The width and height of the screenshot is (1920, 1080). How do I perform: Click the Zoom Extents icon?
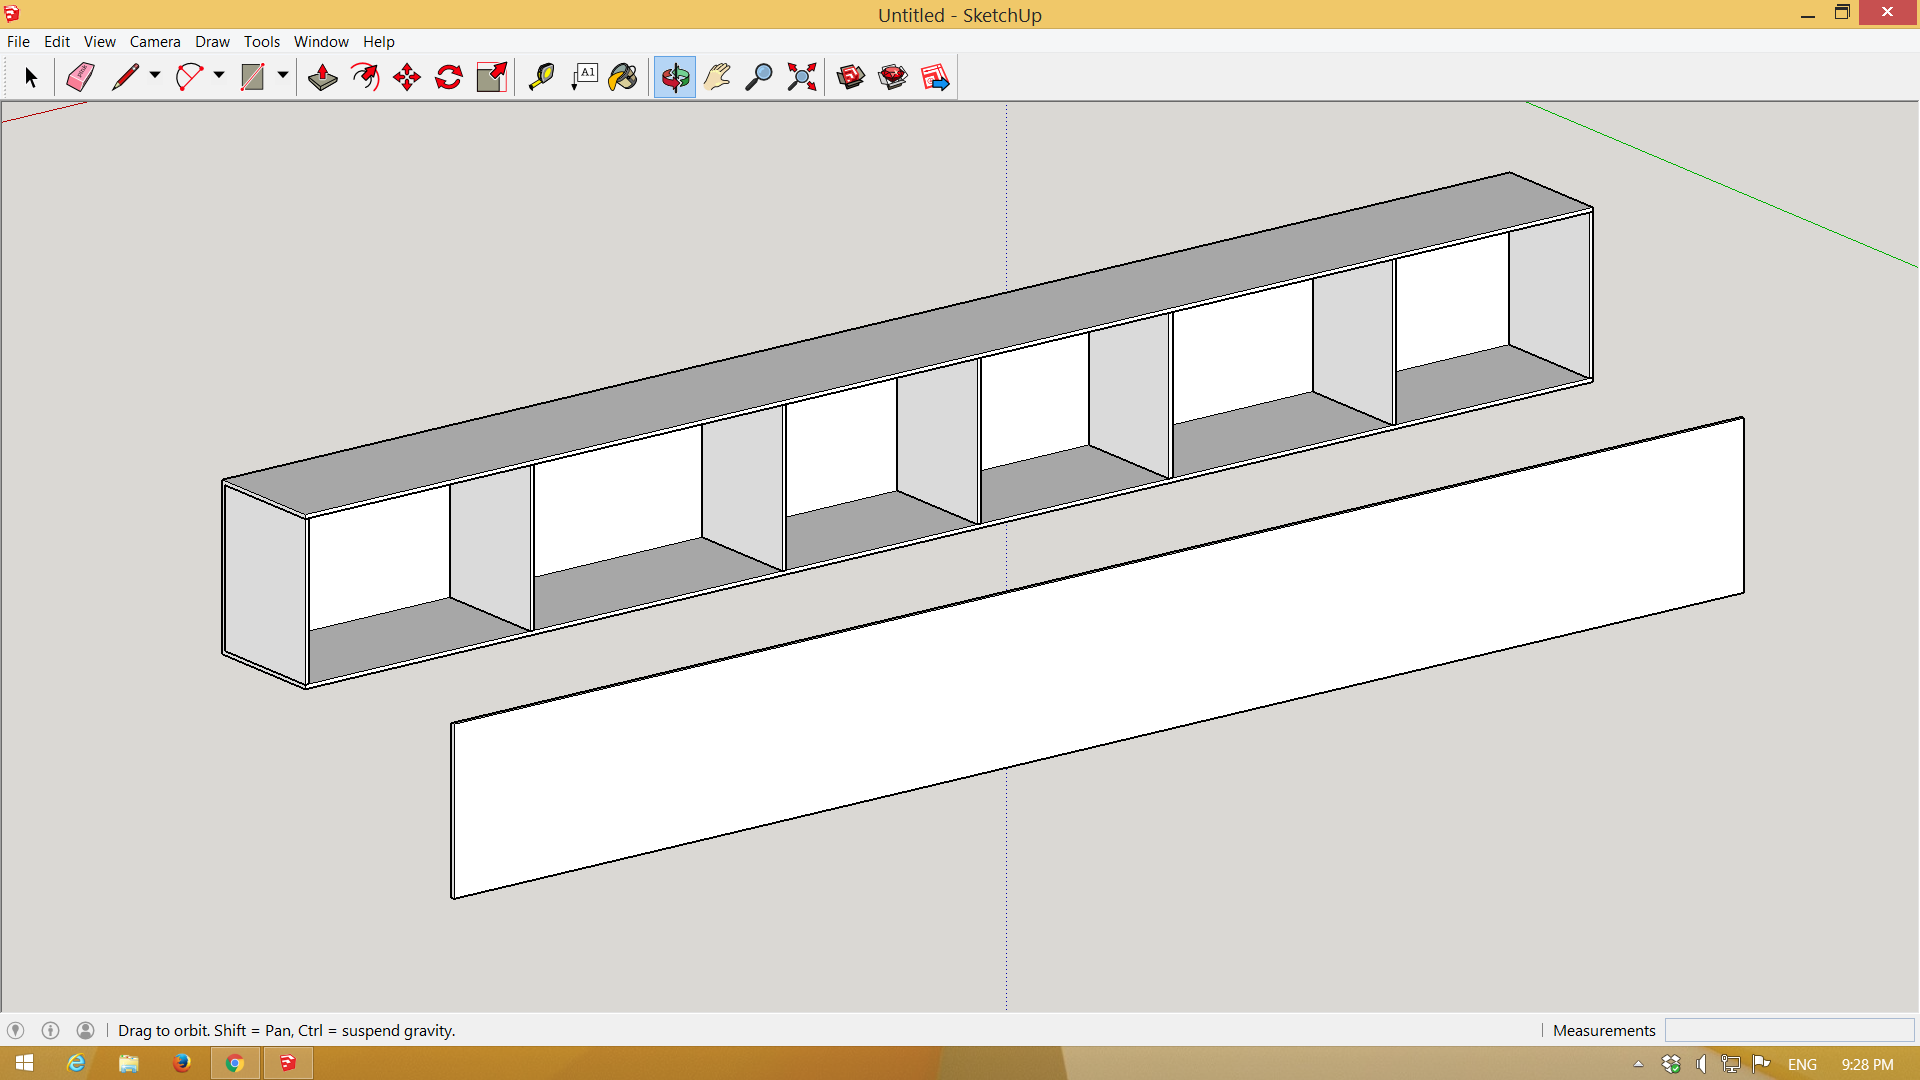click(x=801, y=77)
